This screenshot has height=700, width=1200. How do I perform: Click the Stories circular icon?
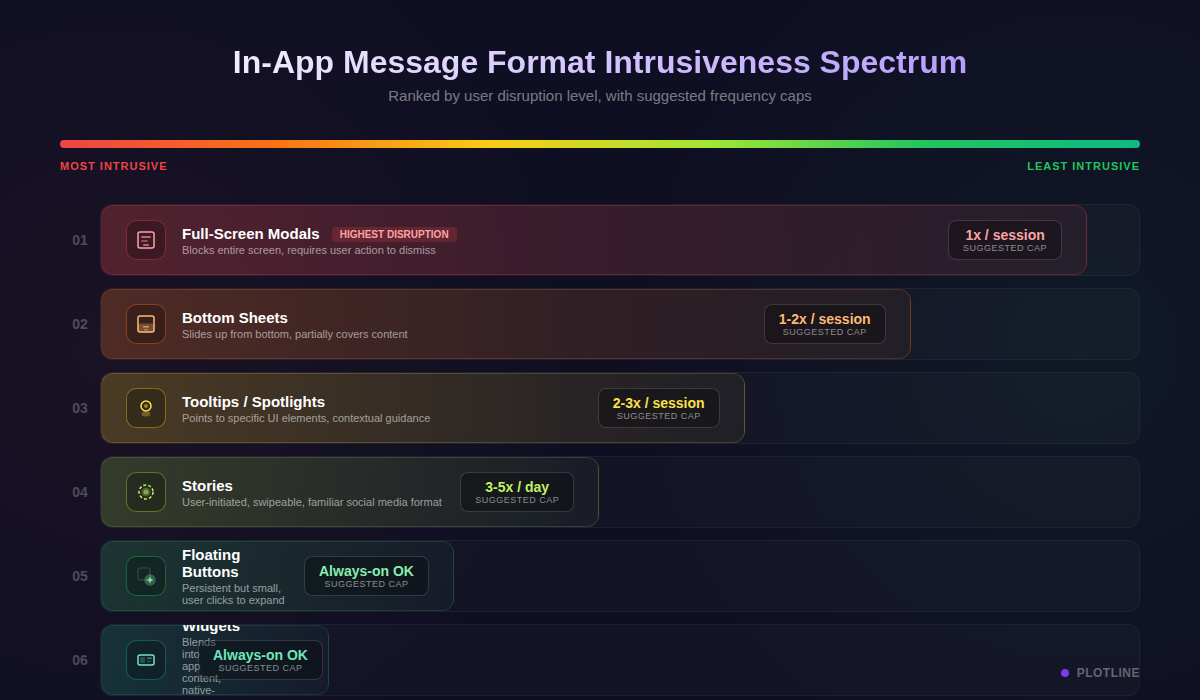pos(146,492)
